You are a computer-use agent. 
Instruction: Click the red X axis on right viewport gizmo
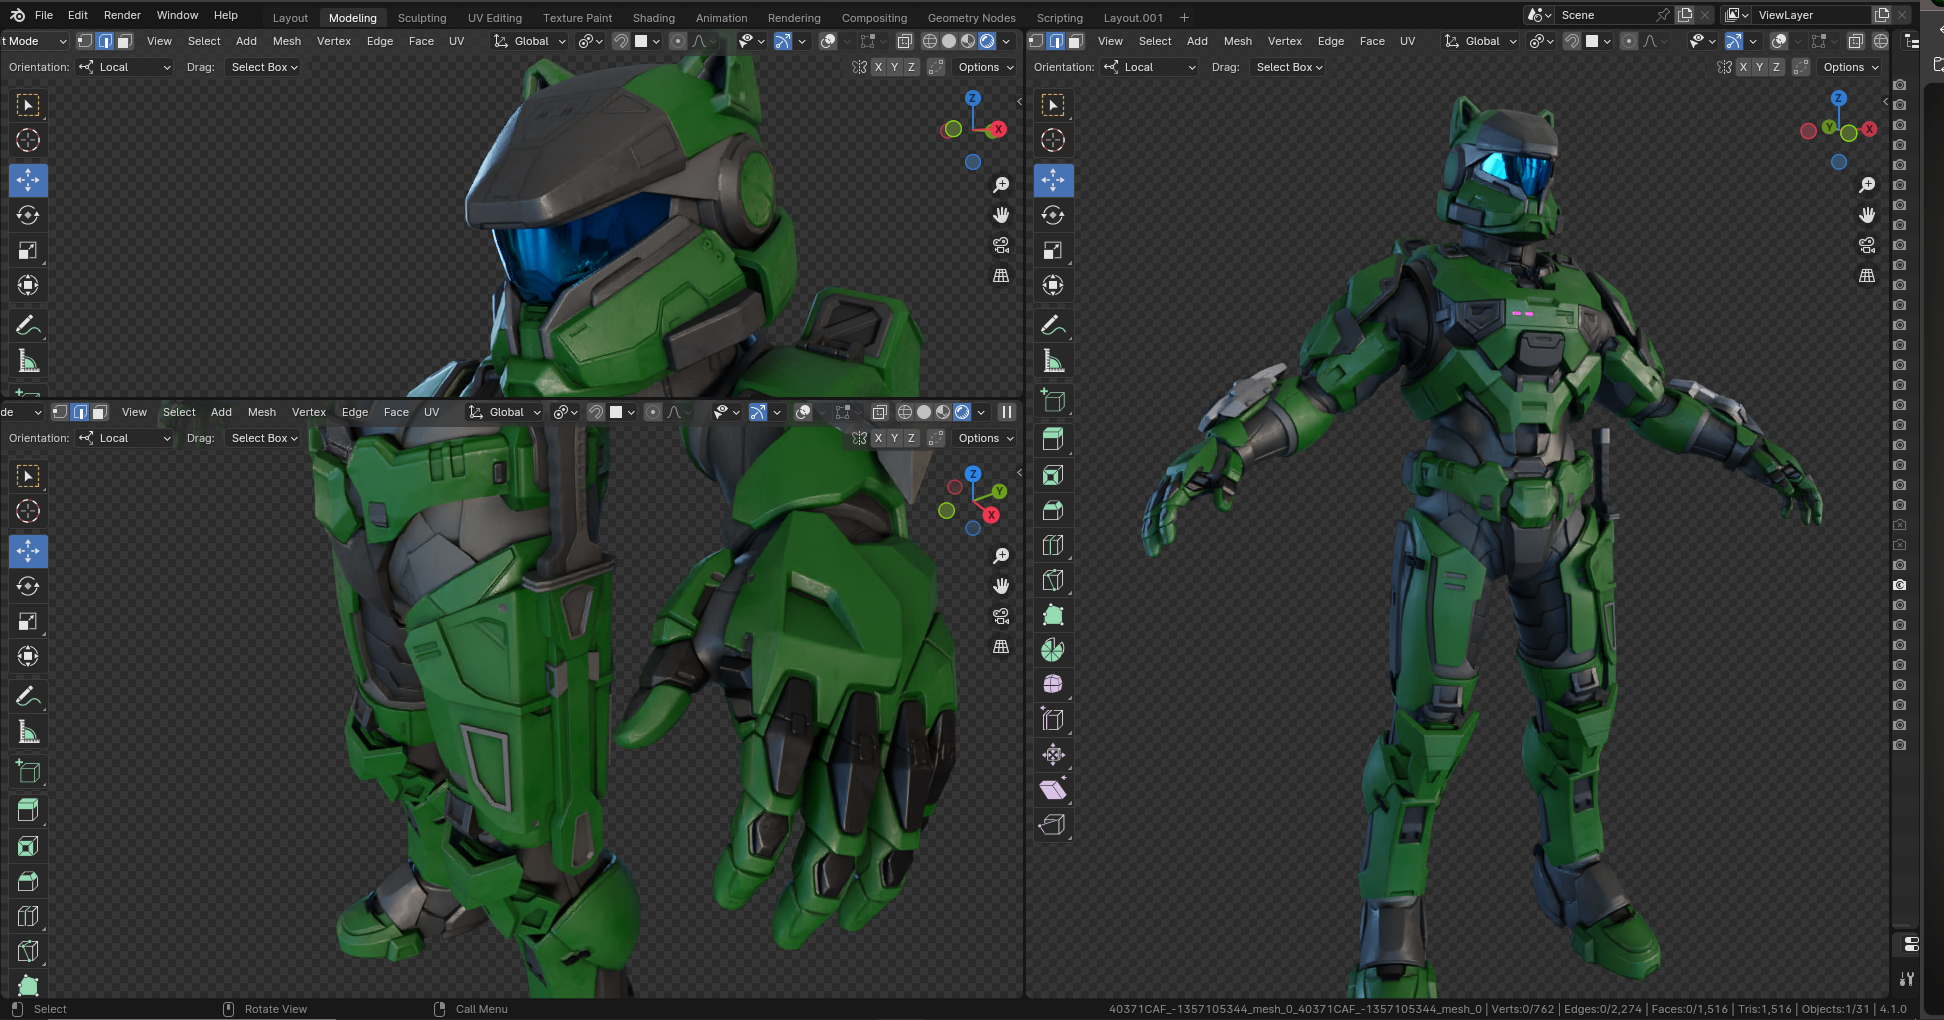point(1869,129)
